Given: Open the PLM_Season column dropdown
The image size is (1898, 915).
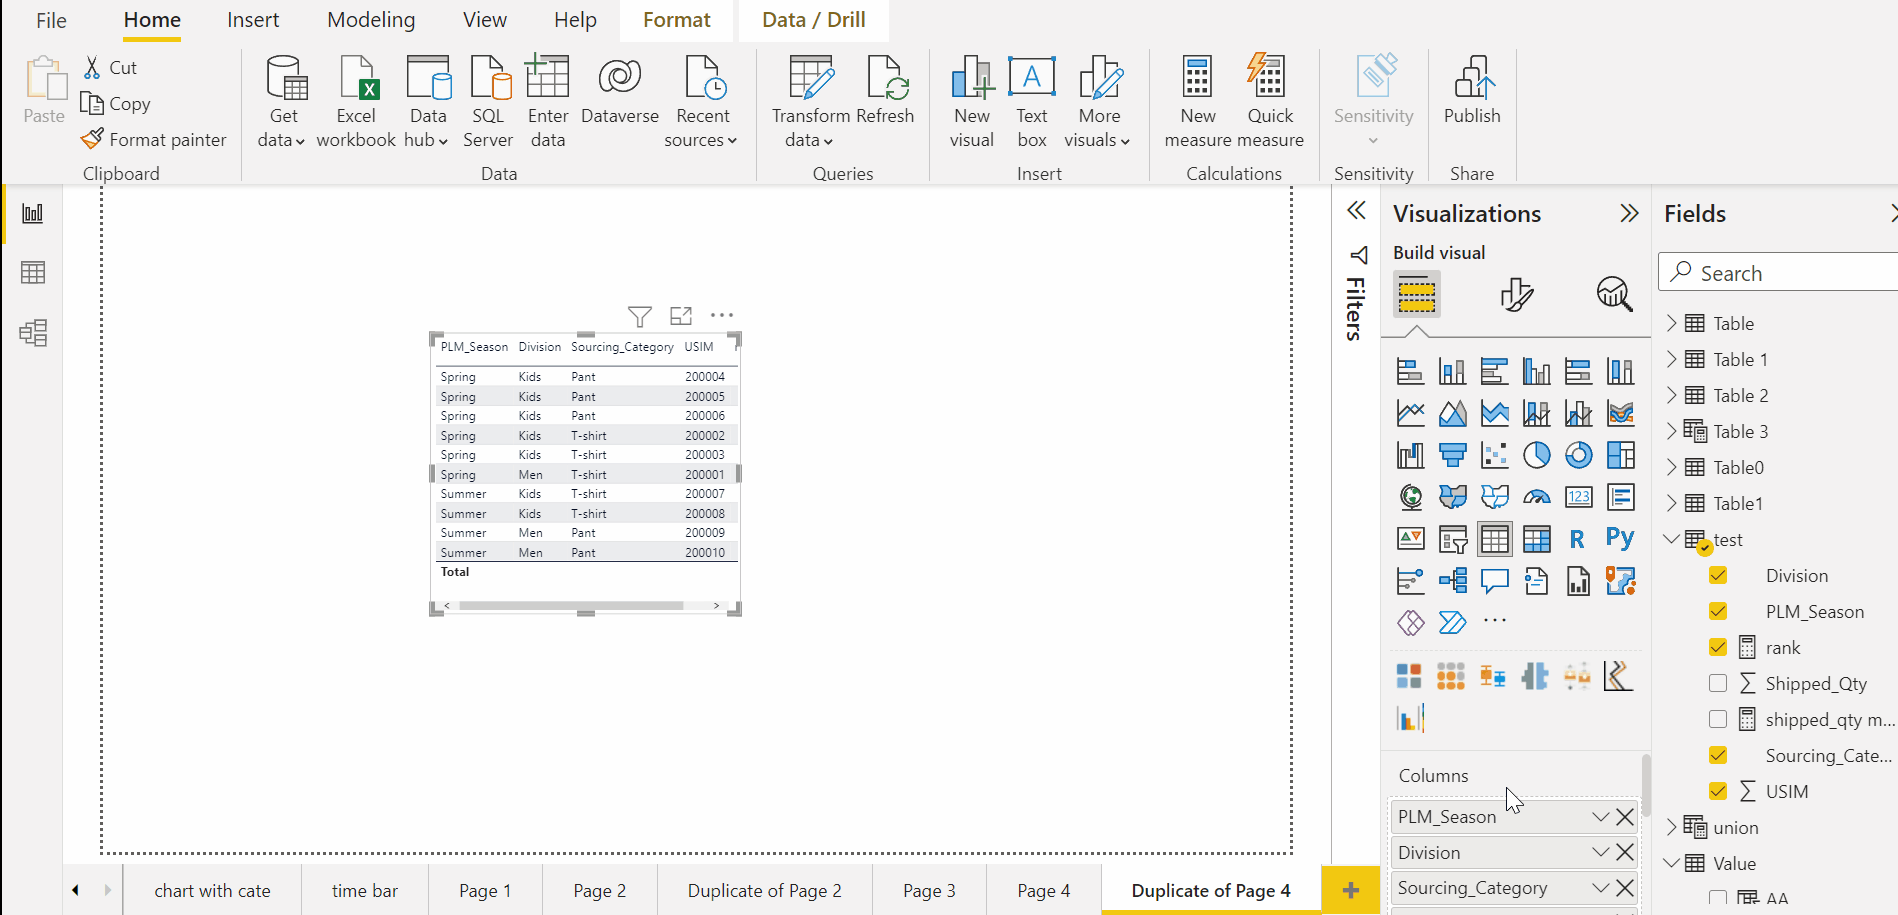Looking at the screenshot, I should coord(1600,816).
